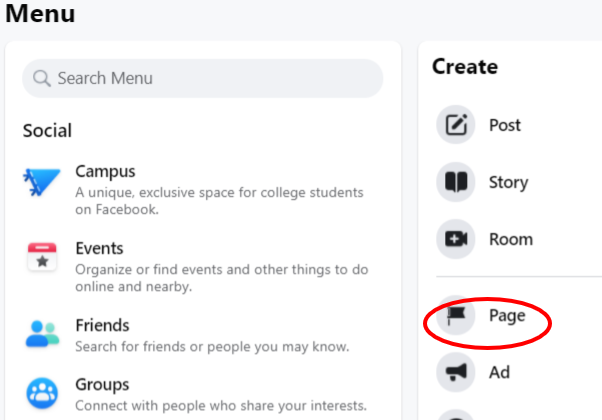Open the Groups icon
This screenshot has width=602, height=420.
click(42, 394)
